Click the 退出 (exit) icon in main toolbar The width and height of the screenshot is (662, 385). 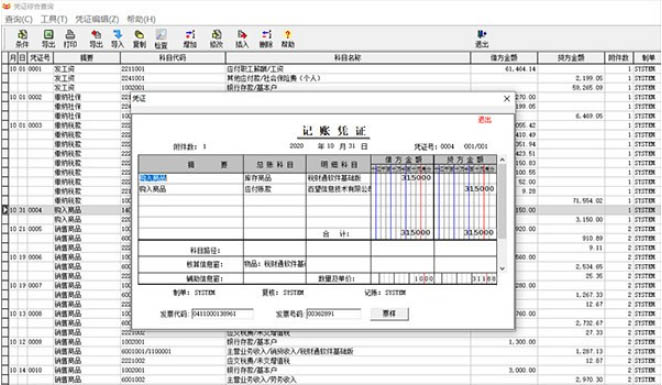click(482, 38)
